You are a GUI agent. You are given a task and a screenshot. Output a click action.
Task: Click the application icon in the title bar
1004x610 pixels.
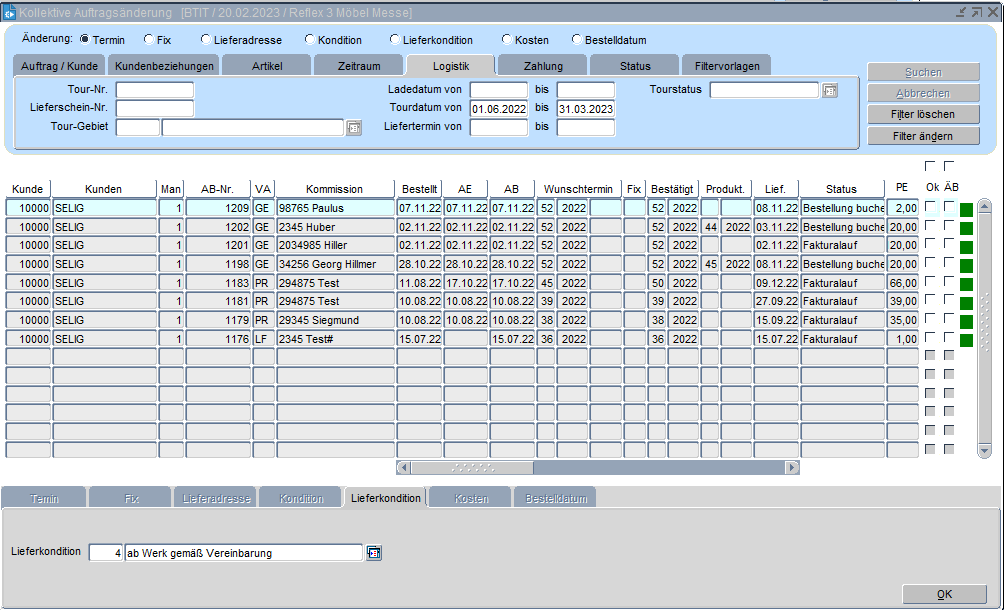pos(9,12)
